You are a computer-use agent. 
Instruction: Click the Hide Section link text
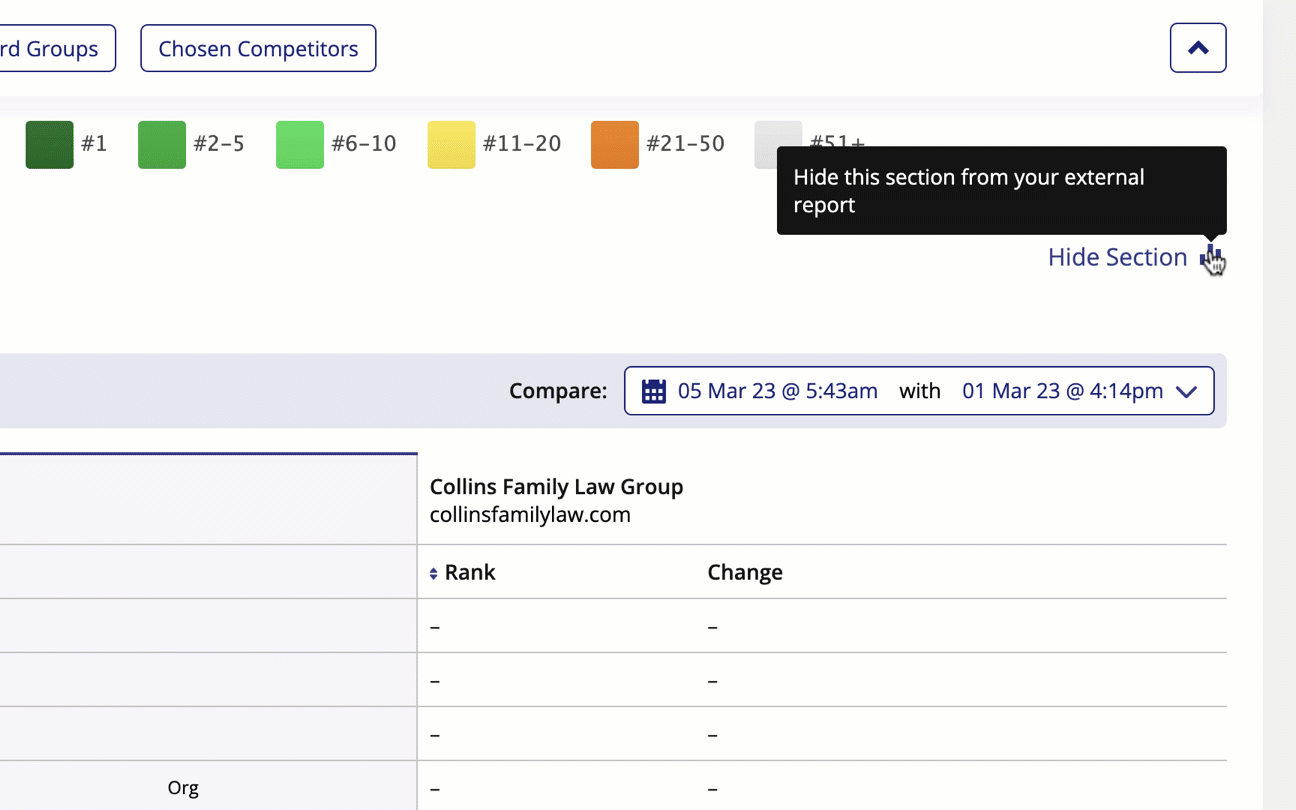tap(1117, 257)
